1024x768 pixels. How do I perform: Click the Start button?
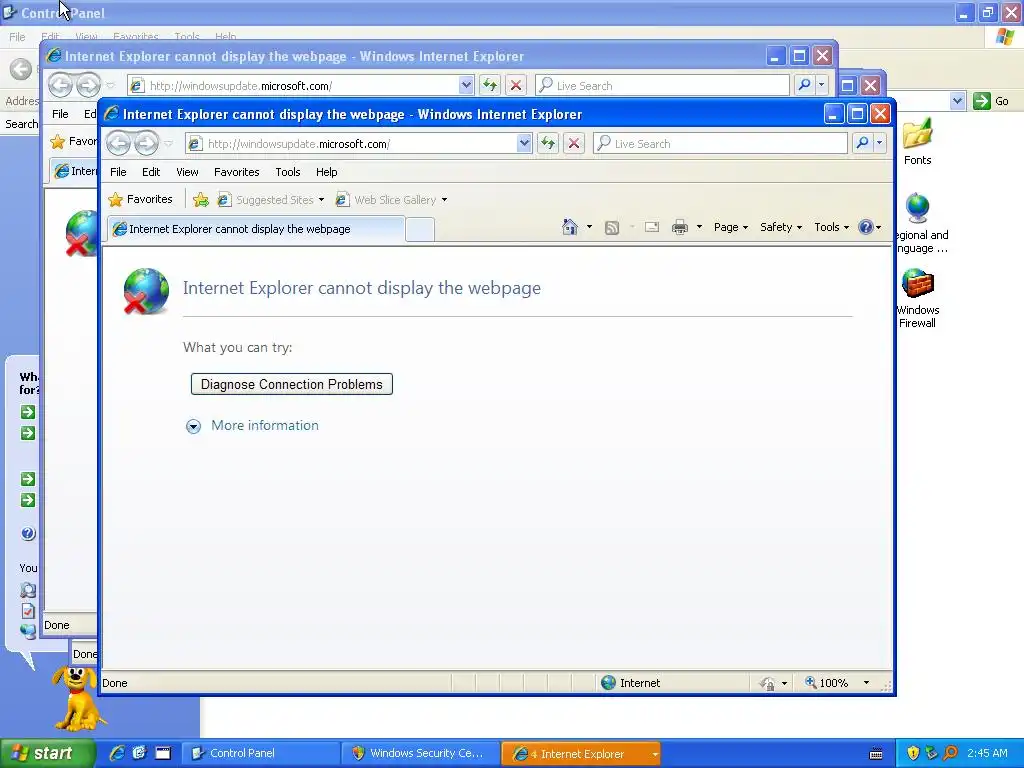click(48, 753)
